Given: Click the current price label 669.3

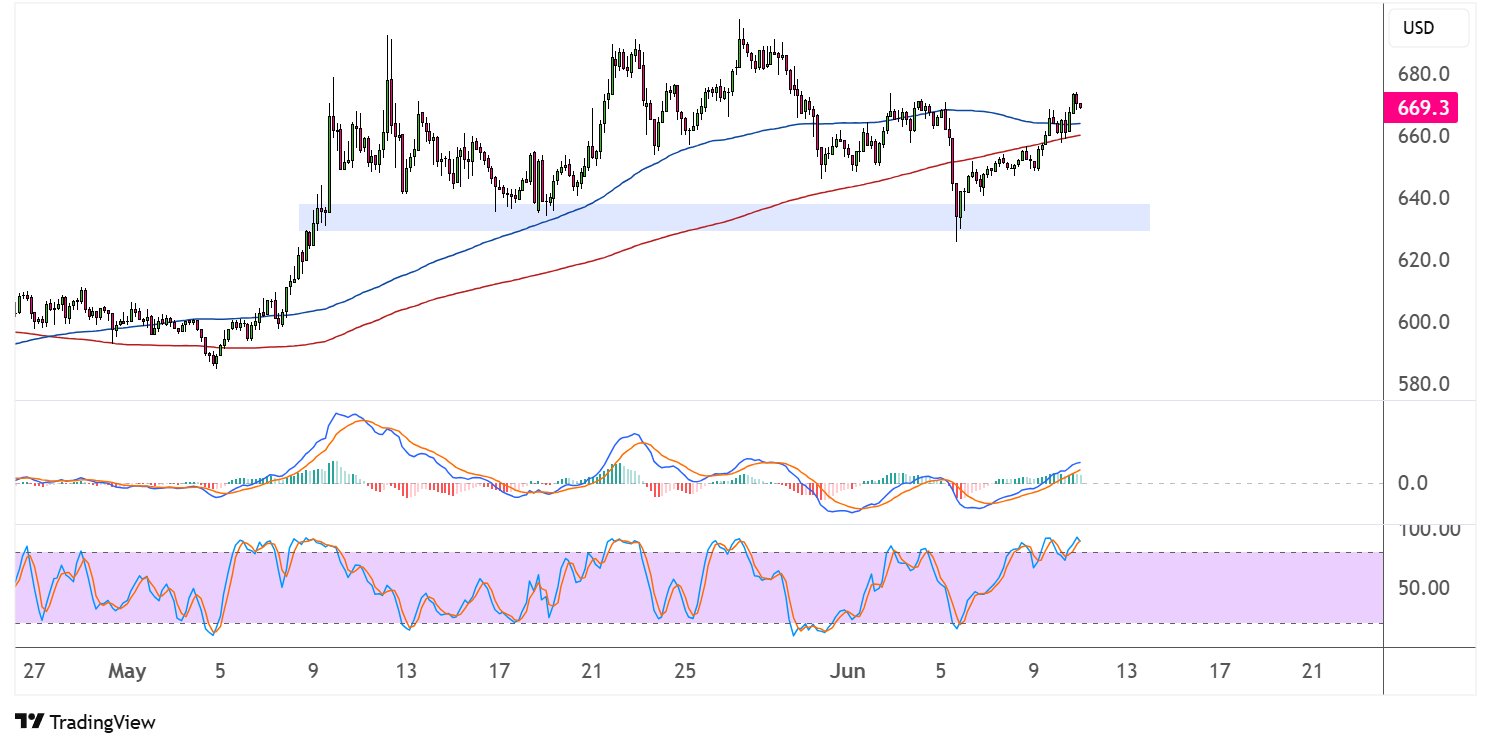Looking at the screenshot, I should pyautogui.click(x=1420, y=107).
